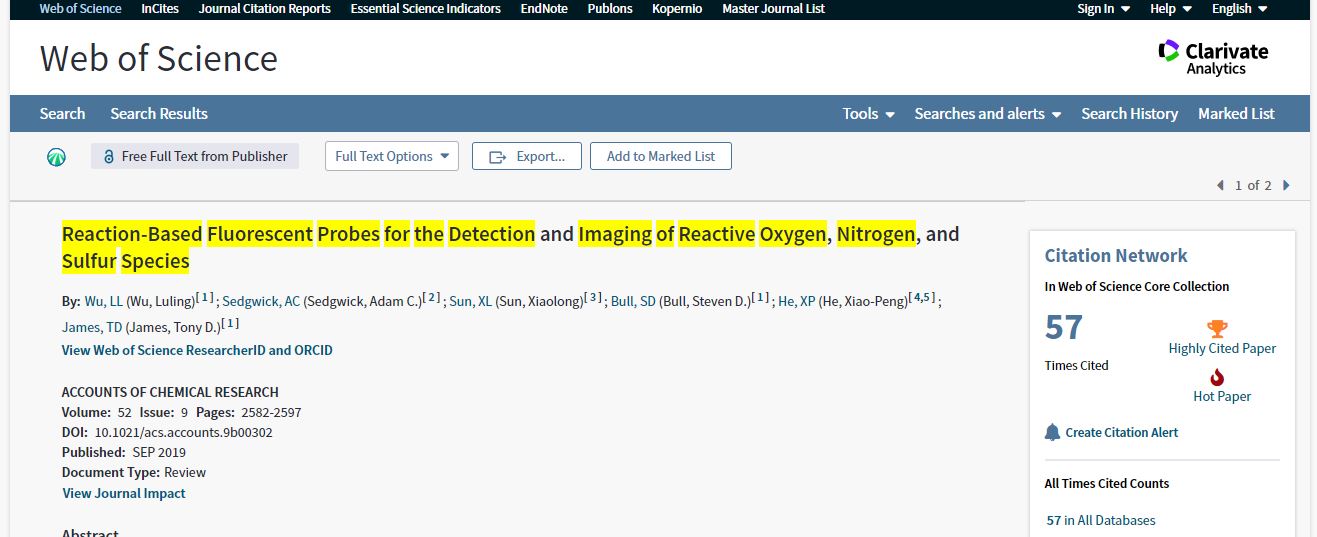Go to previous record arrow
Screen dimensions: 1317x537
1220,185
